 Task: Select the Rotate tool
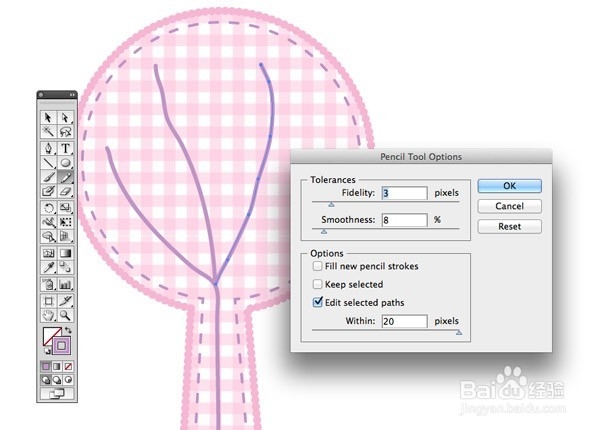pyautogui.click(x=49, y=208)
